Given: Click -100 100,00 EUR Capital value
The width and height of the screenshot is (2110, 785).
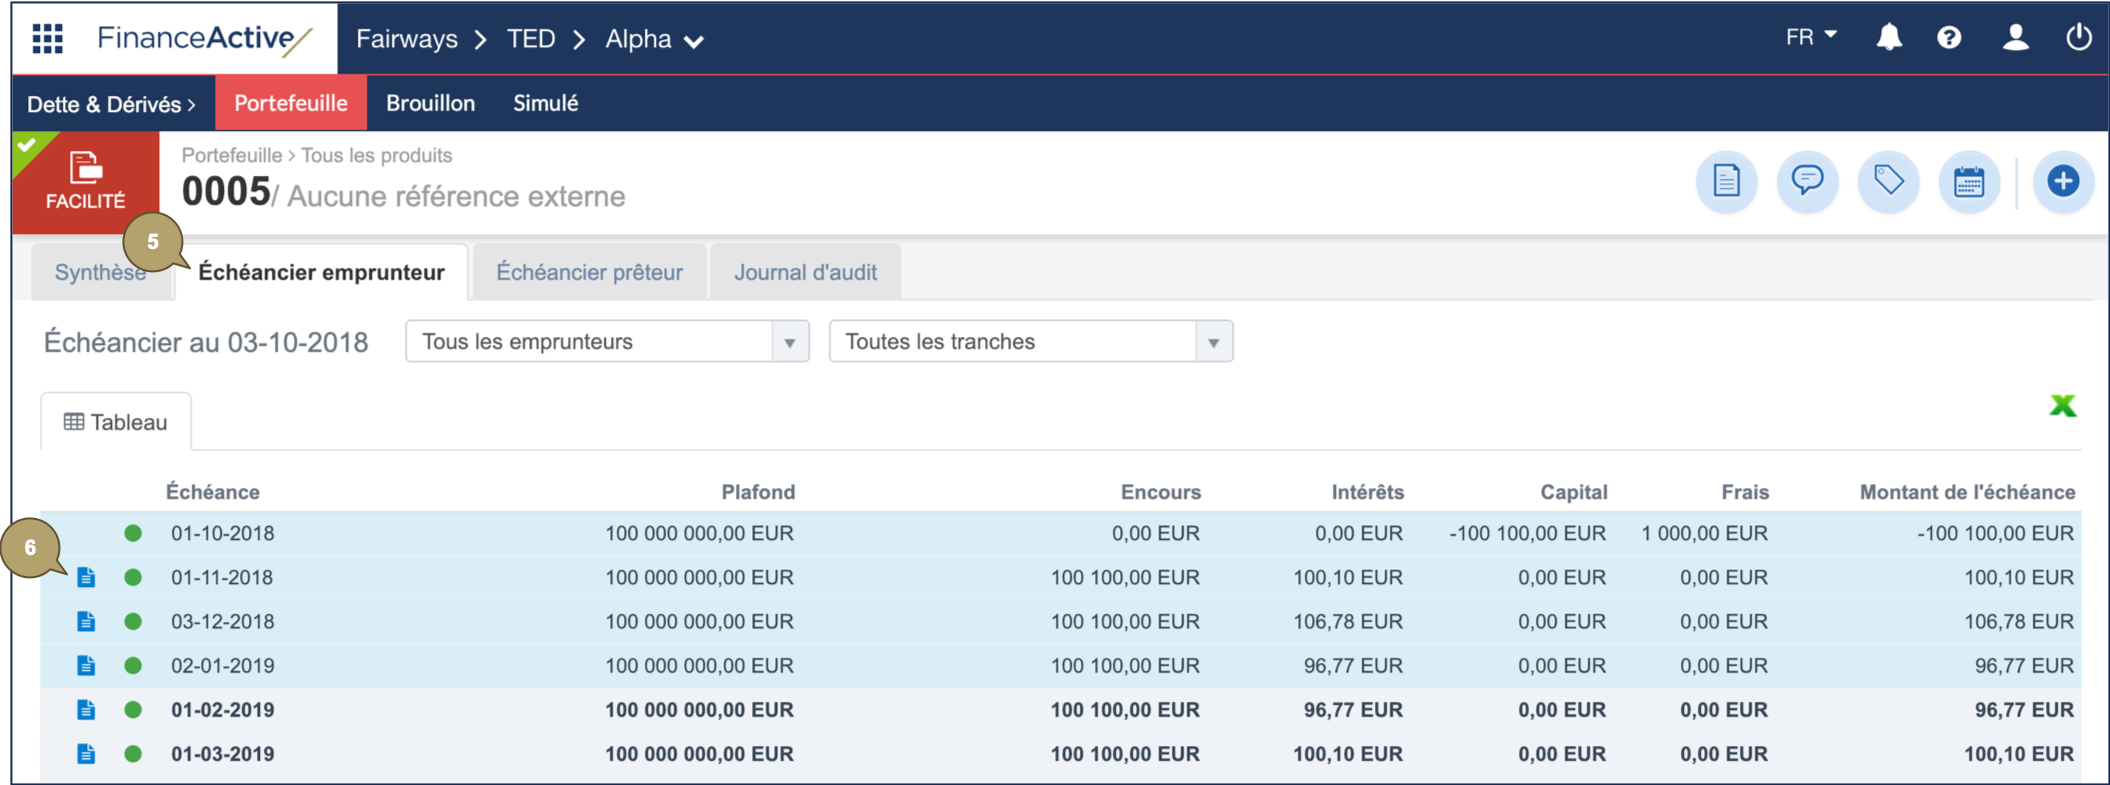Looking at the screenshot, I should pos(1527,533).
